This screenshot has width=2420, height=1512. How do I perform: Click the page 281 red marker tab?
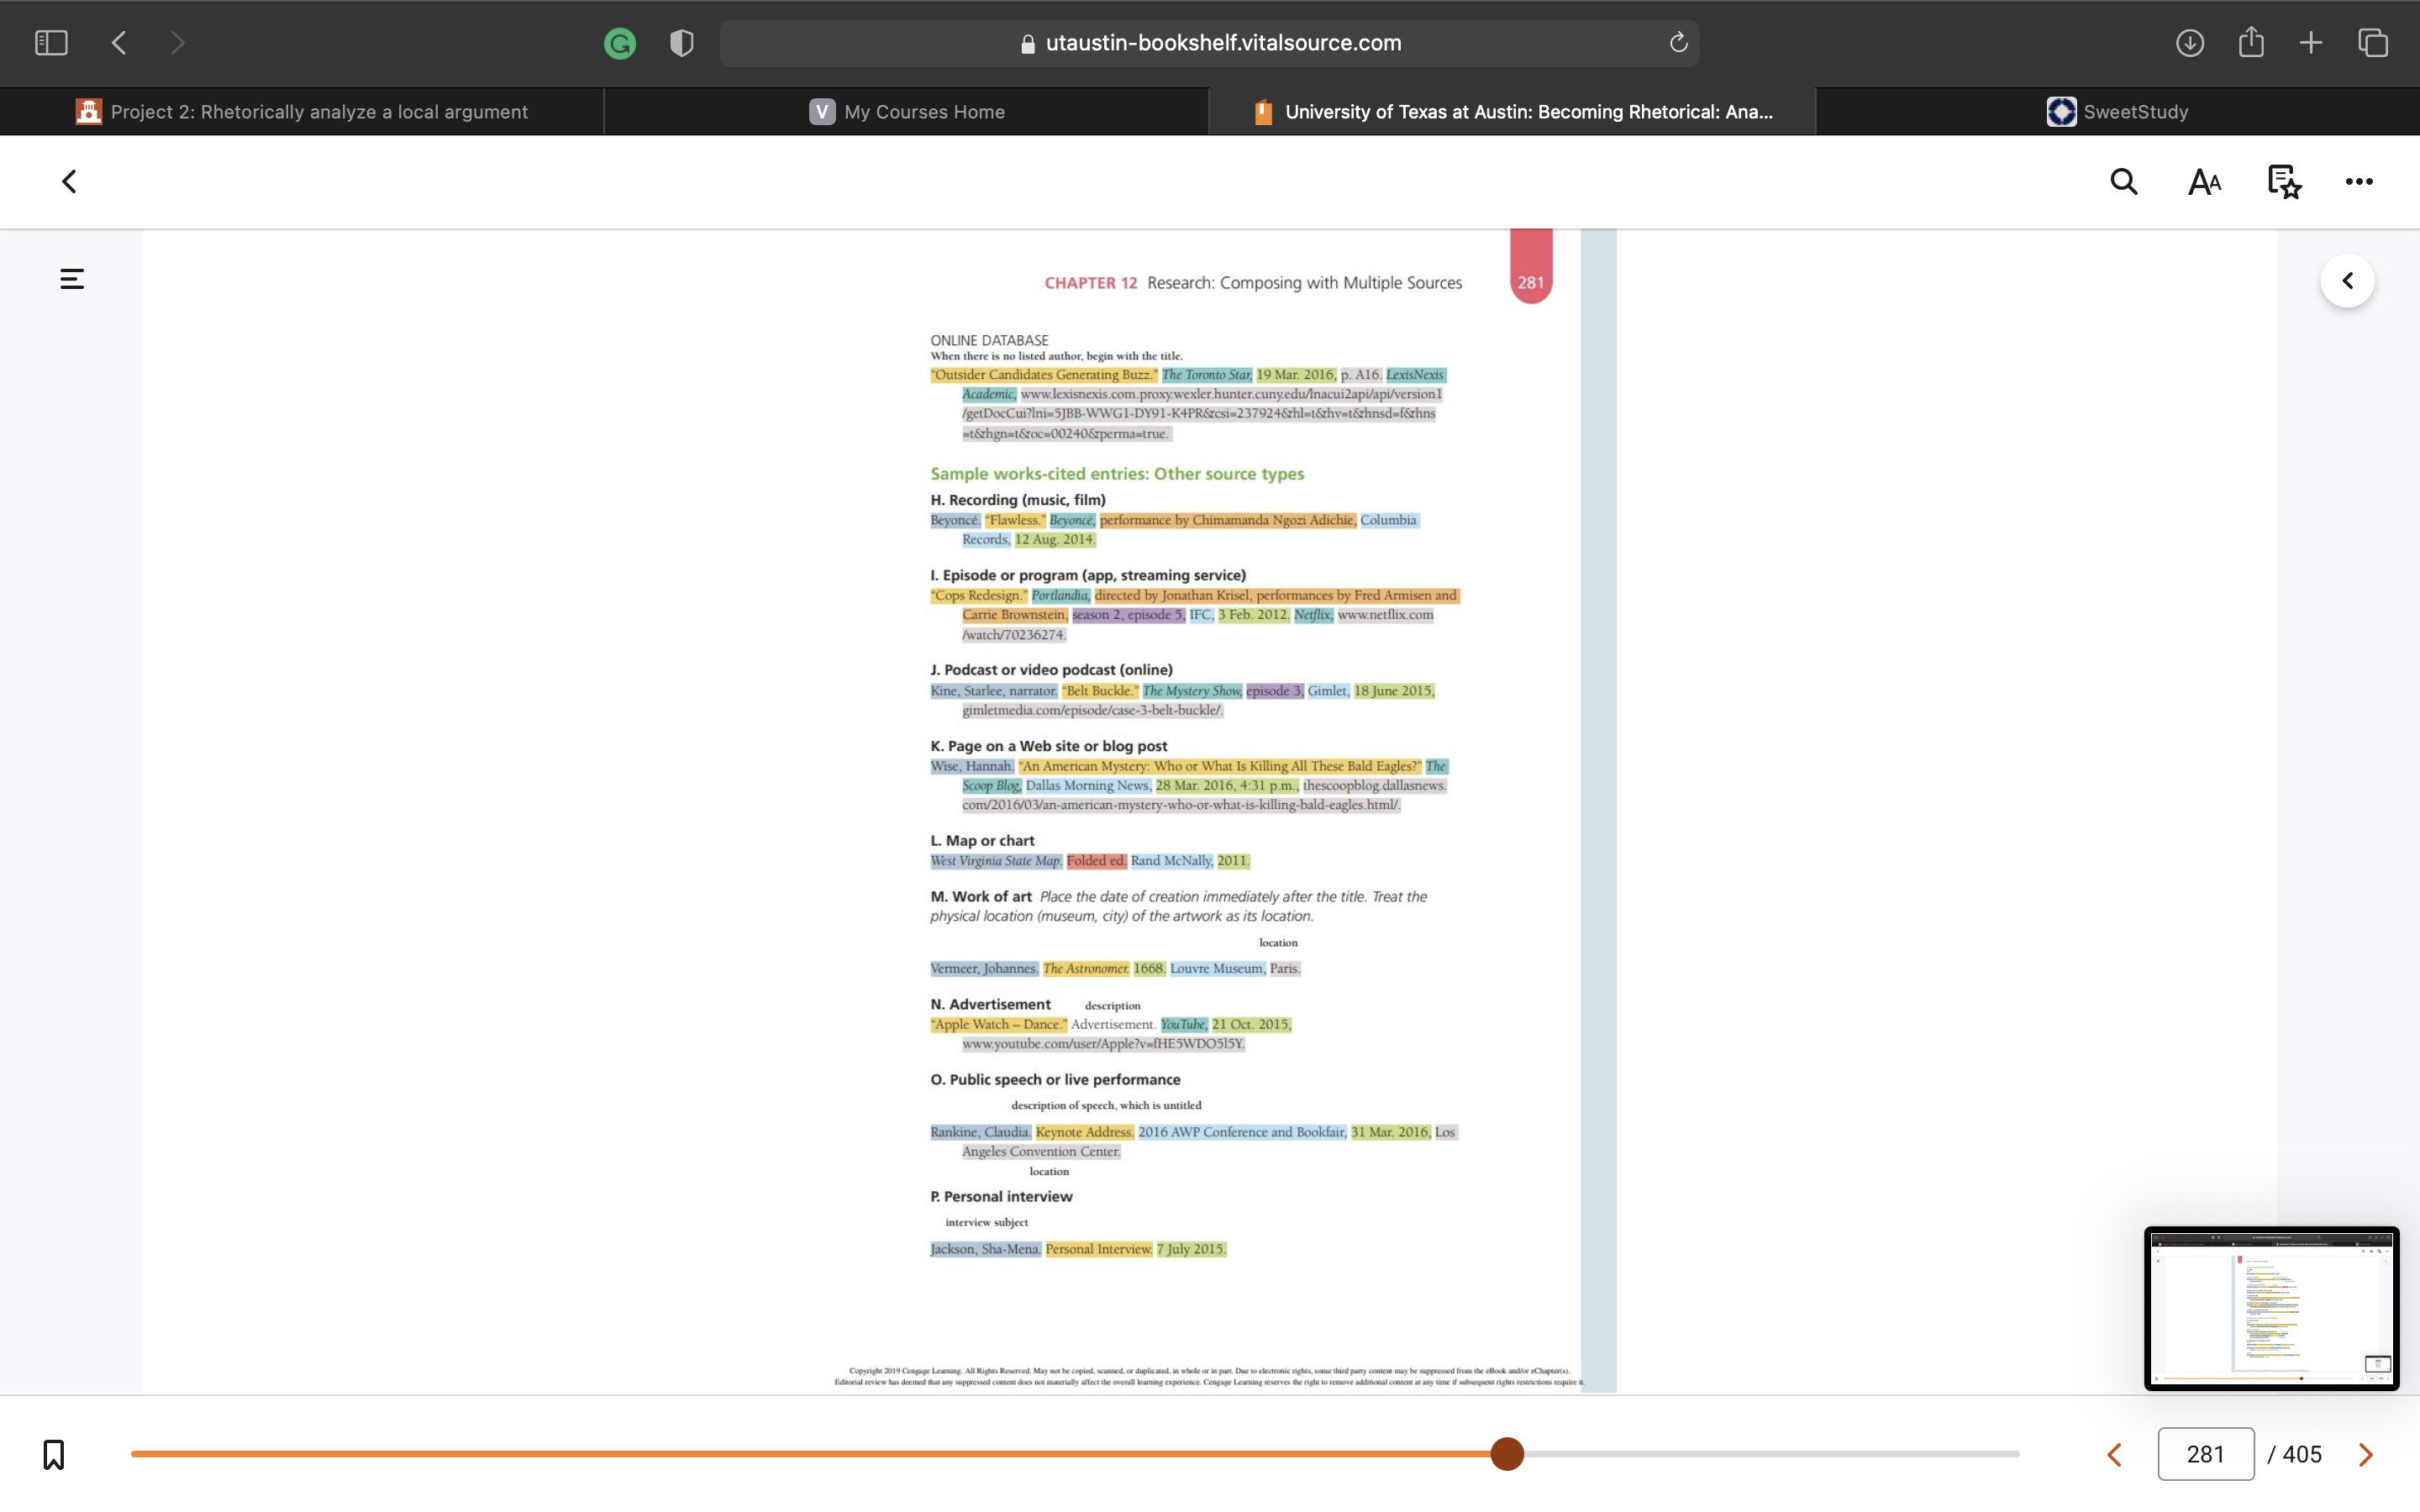[x=1531, y=267]
